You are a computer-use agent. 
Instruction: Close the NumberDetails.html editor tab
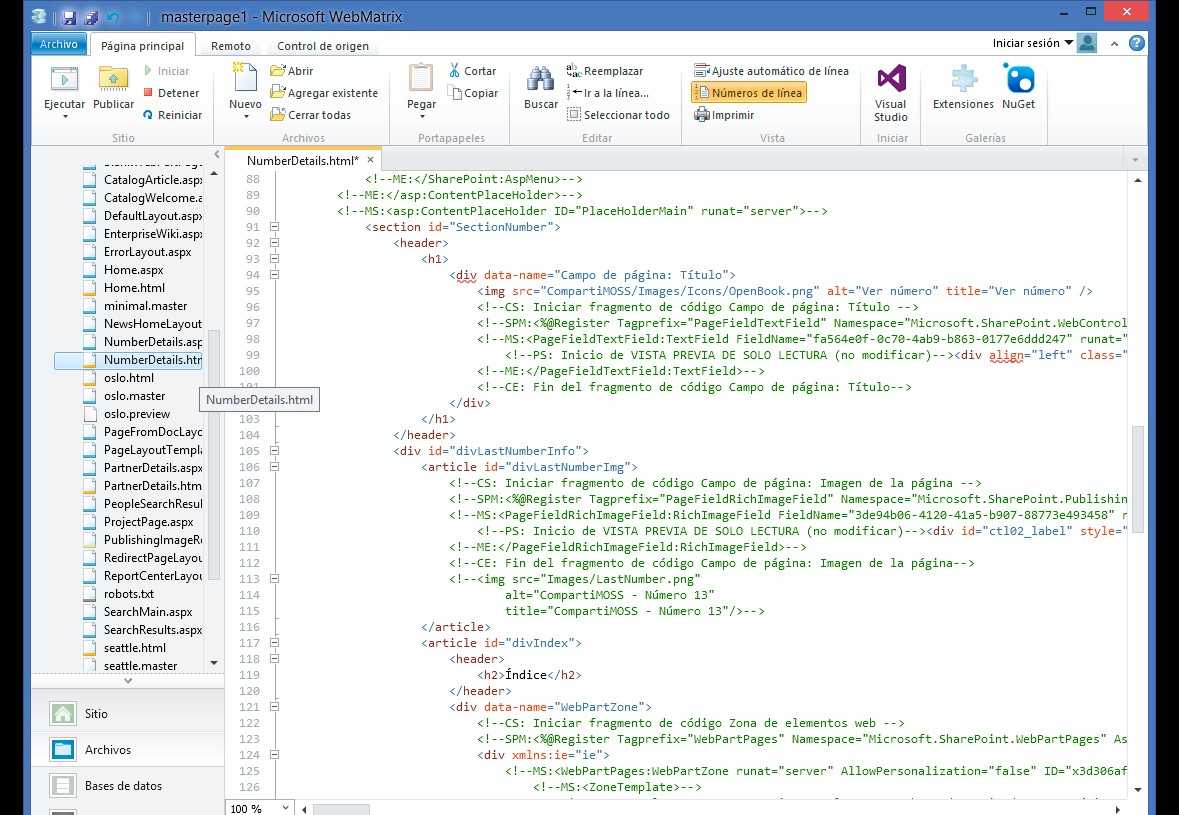(x=371, y=160)
